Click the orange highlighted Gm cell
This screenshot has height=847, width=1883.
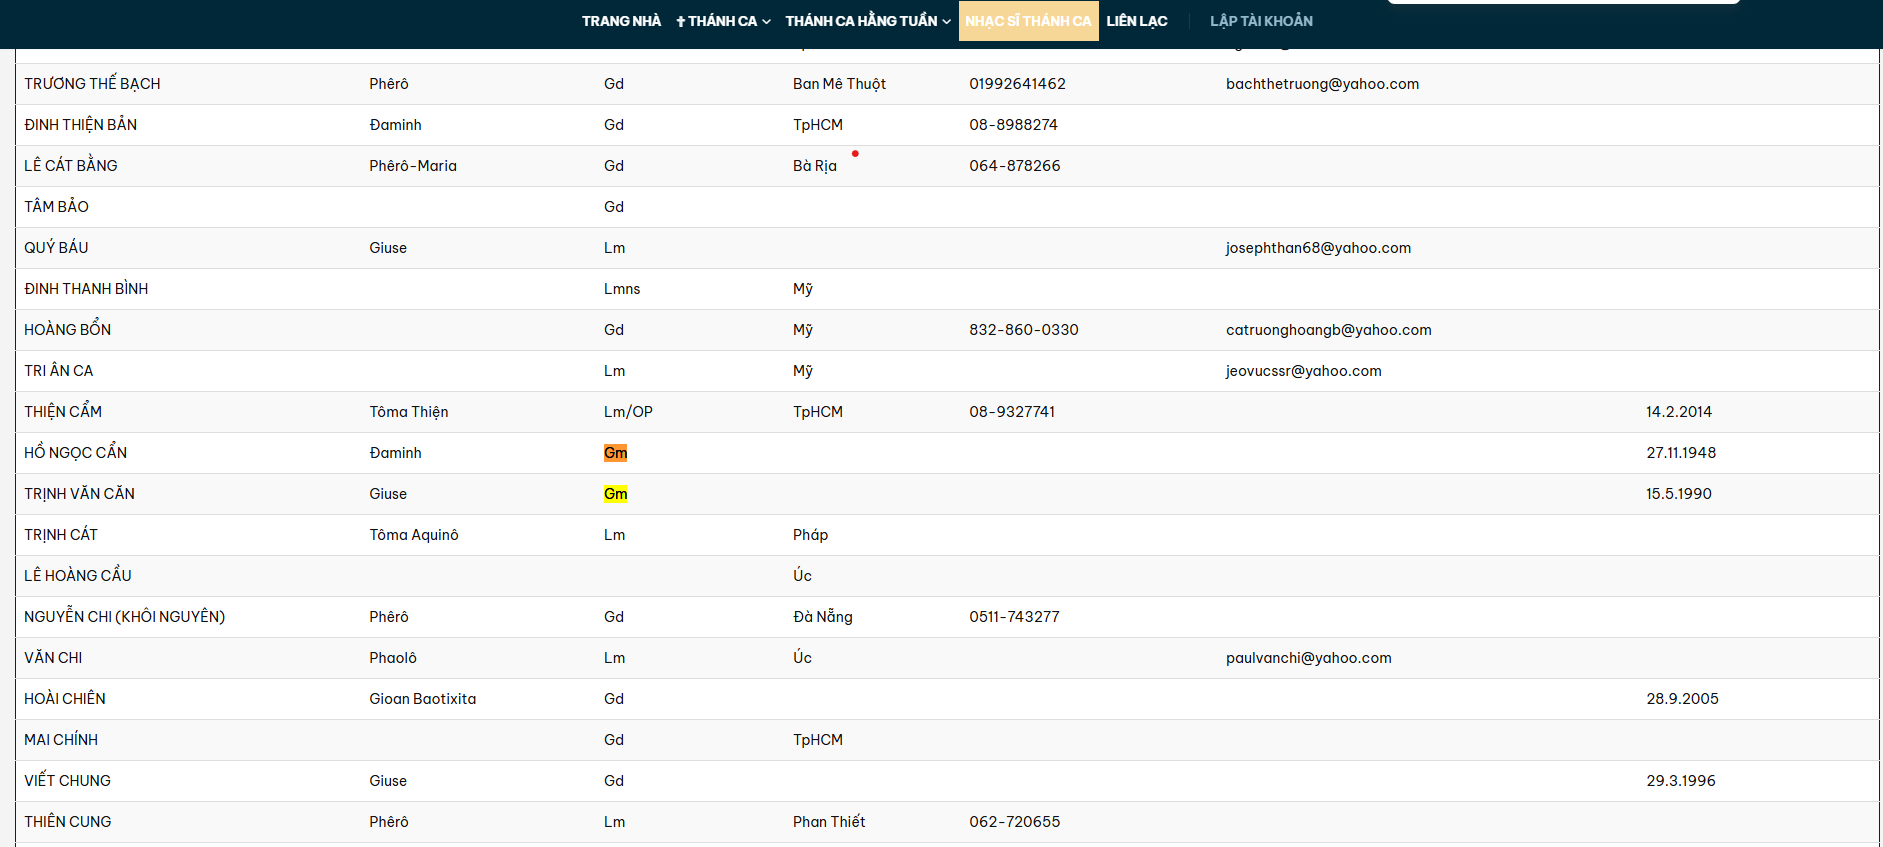[615, 453]
